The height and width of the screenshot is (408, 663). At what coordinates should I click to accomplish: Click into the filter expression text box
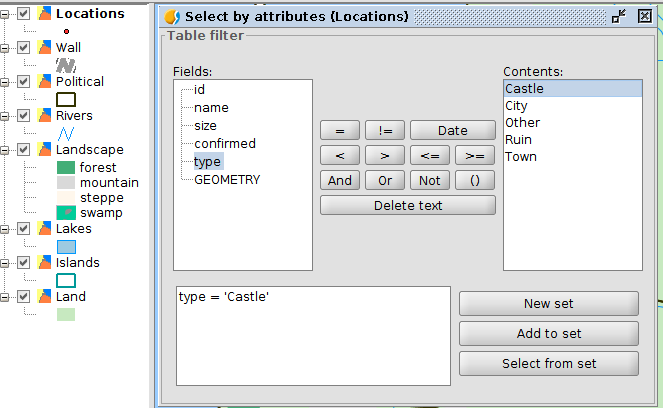311,335
